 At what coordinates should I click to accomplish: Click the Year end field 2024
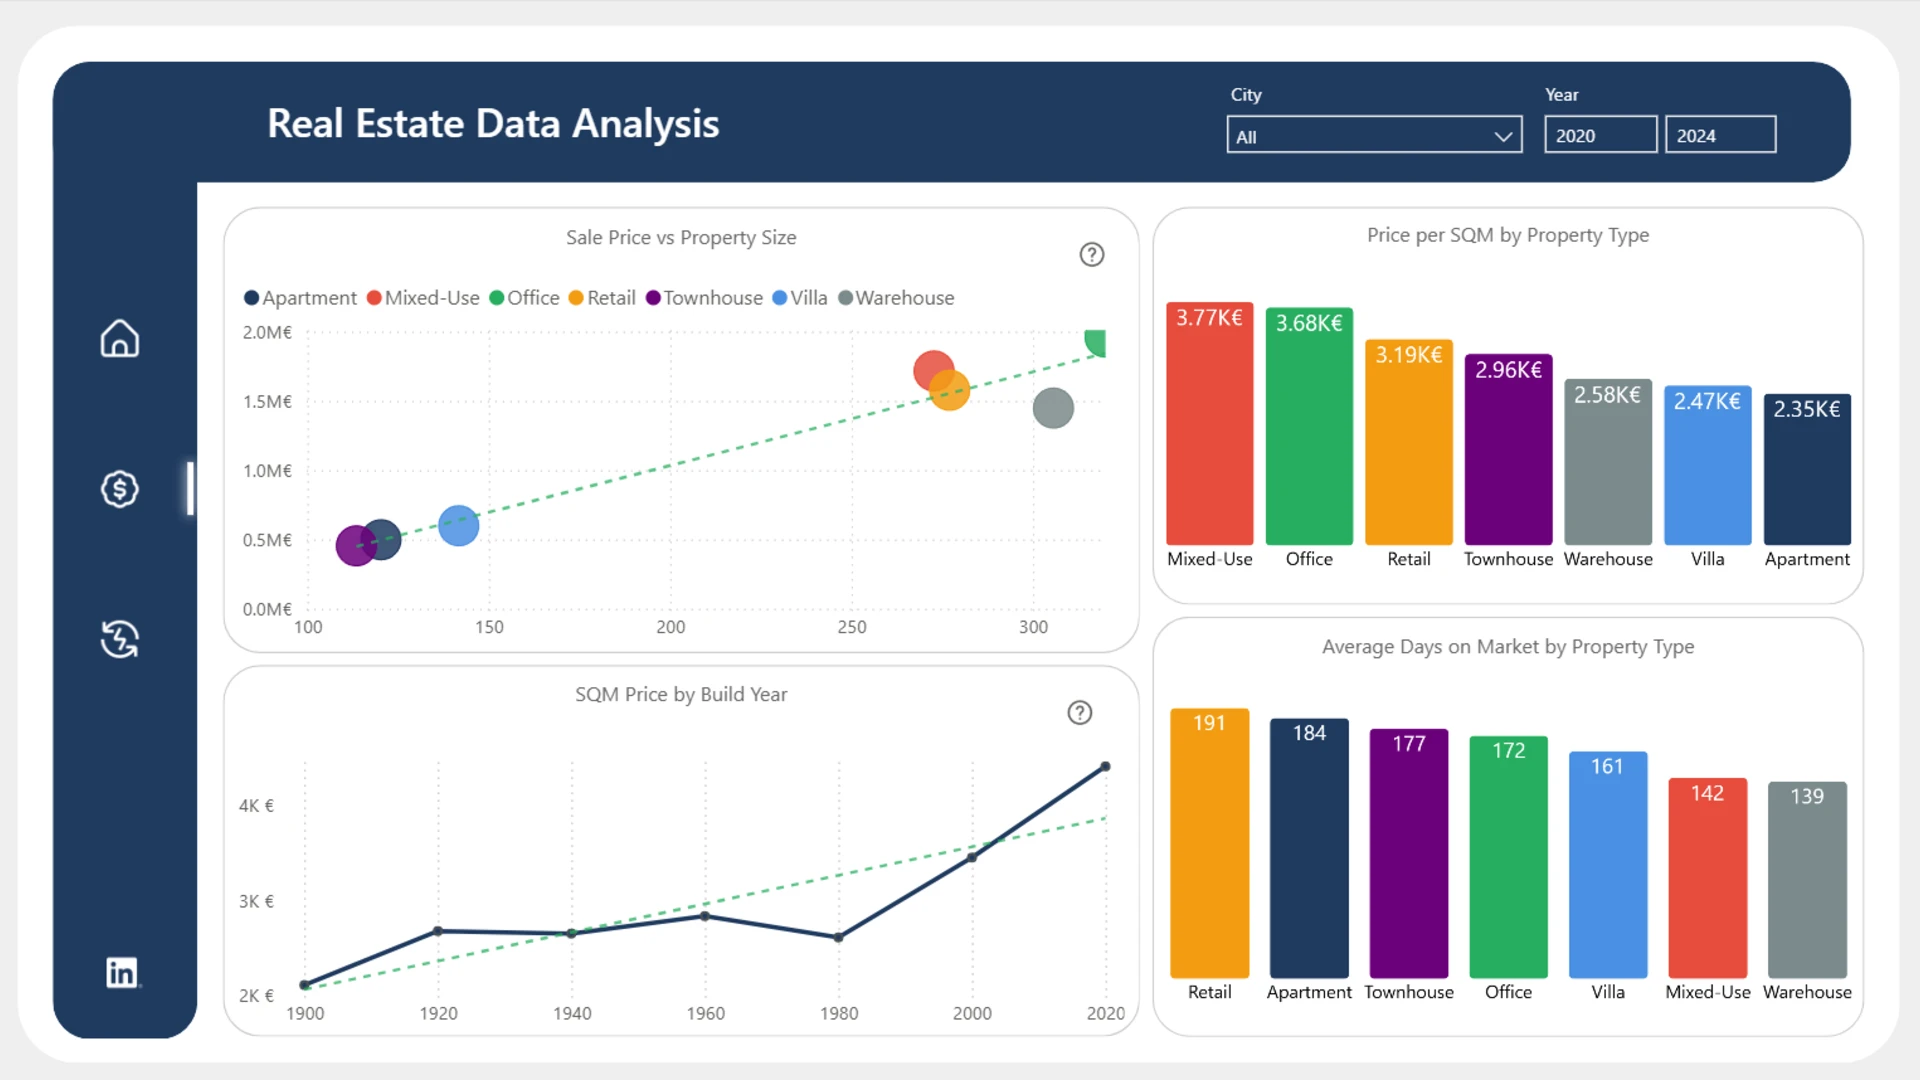click(1720, 136)
